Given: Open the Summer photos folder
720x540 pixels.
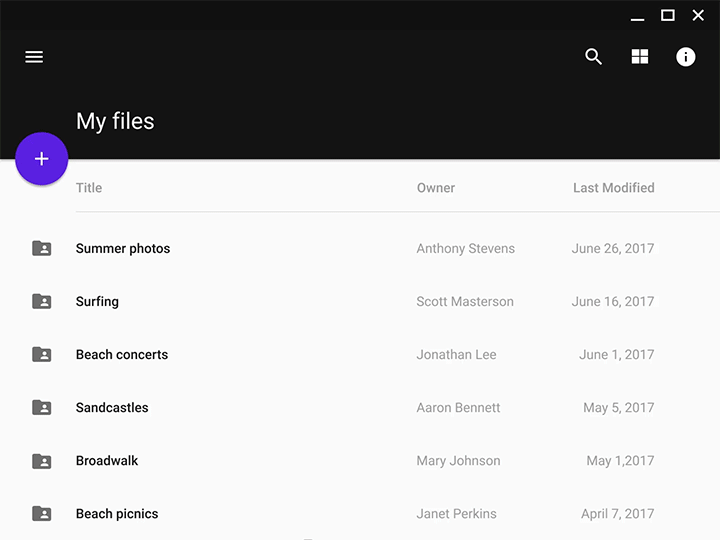Looking at the screenshot, I should click(123, 249).
